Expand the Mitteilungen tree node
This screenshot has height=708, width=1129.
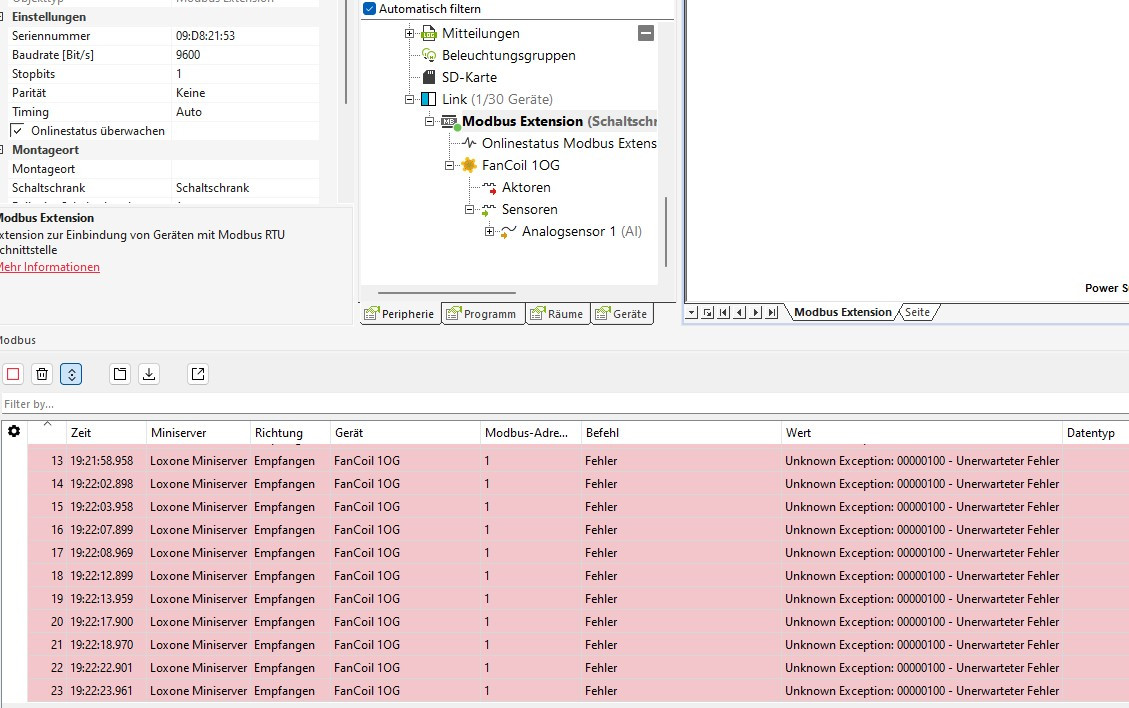[x=409, y=33]
